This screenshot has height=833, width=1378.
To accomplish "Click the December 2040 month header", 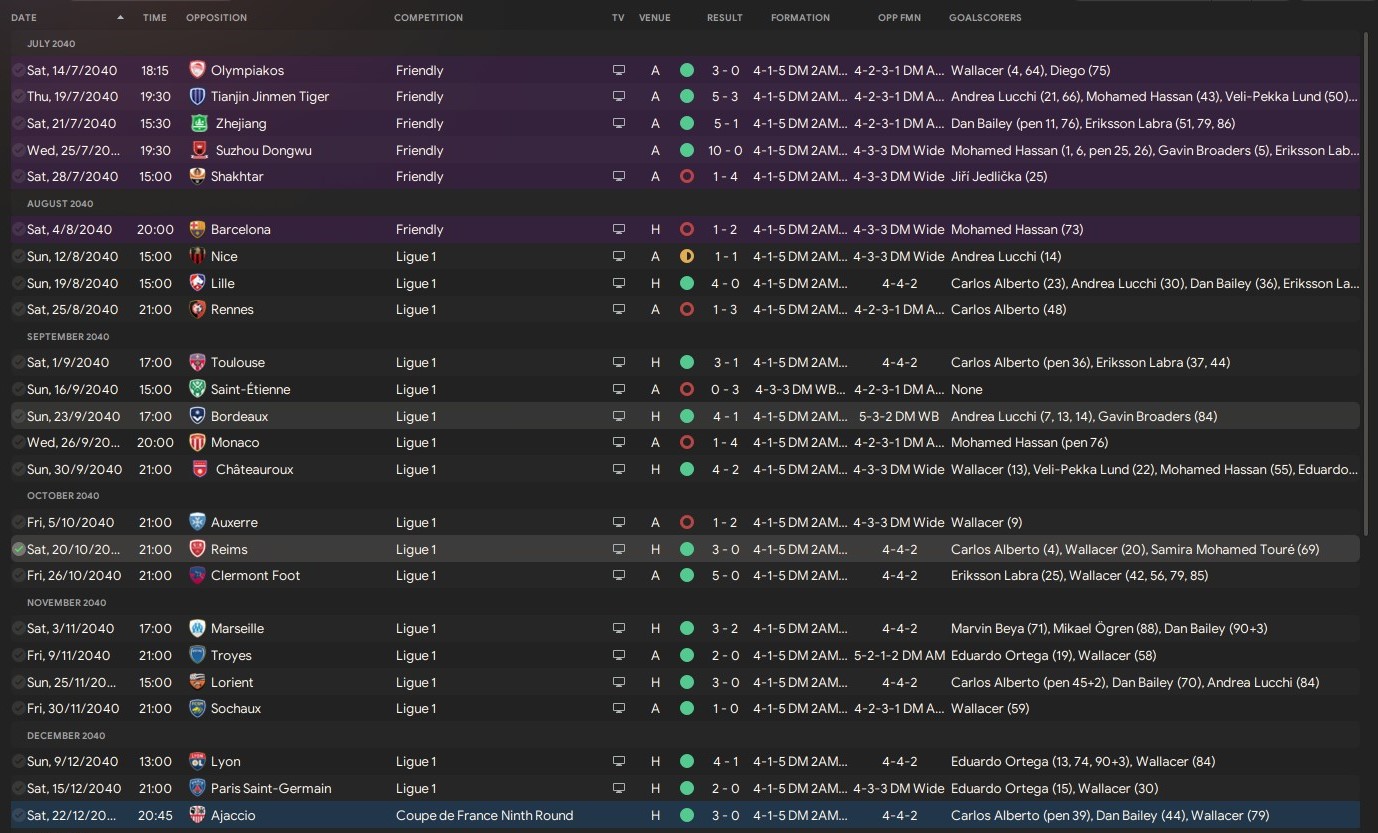I will point(66,735).
